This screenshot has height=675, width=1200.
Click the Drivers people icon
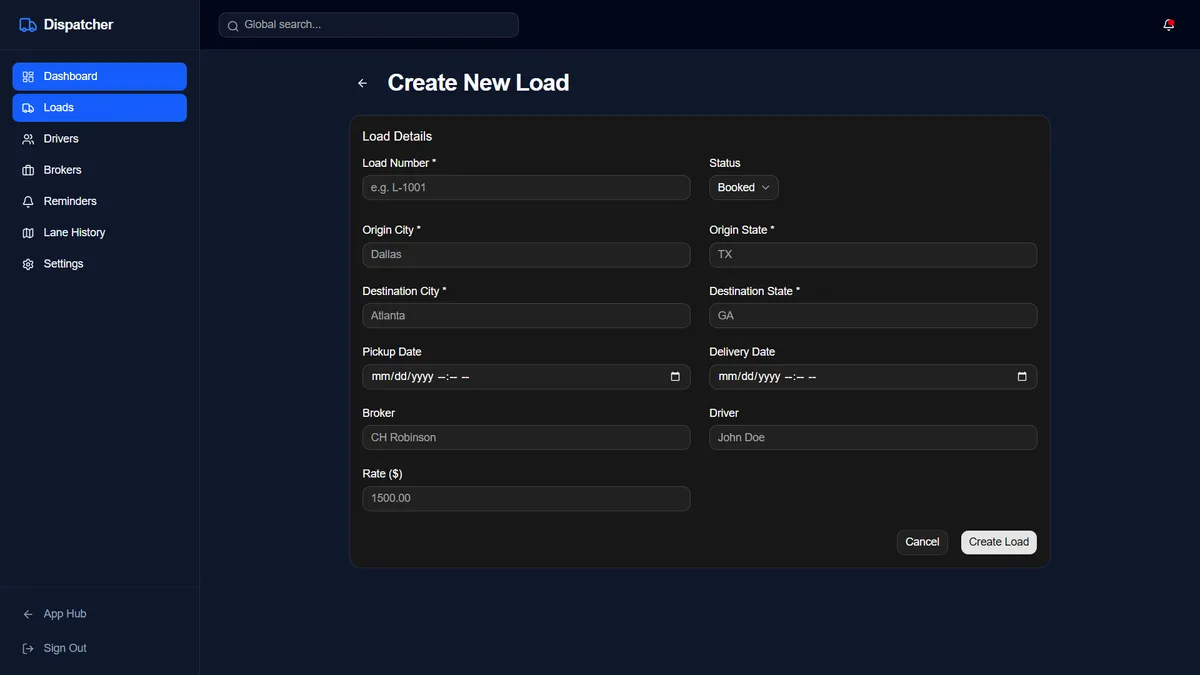click(x=28, y=139)
